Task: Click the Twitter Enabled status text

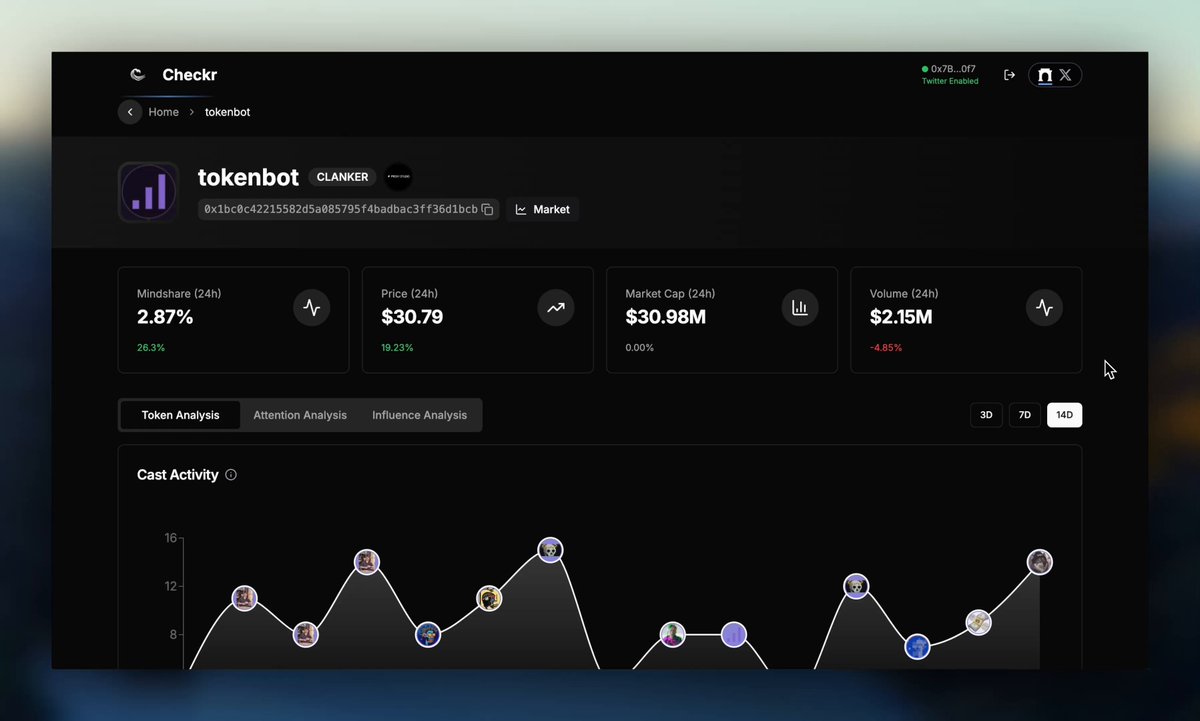Action: click(x=950, y=81)
